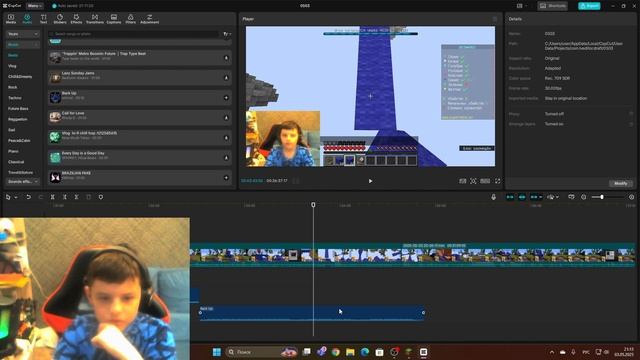
Task: Start voiceover recording with the microphone icon
Action: (493, 197)
